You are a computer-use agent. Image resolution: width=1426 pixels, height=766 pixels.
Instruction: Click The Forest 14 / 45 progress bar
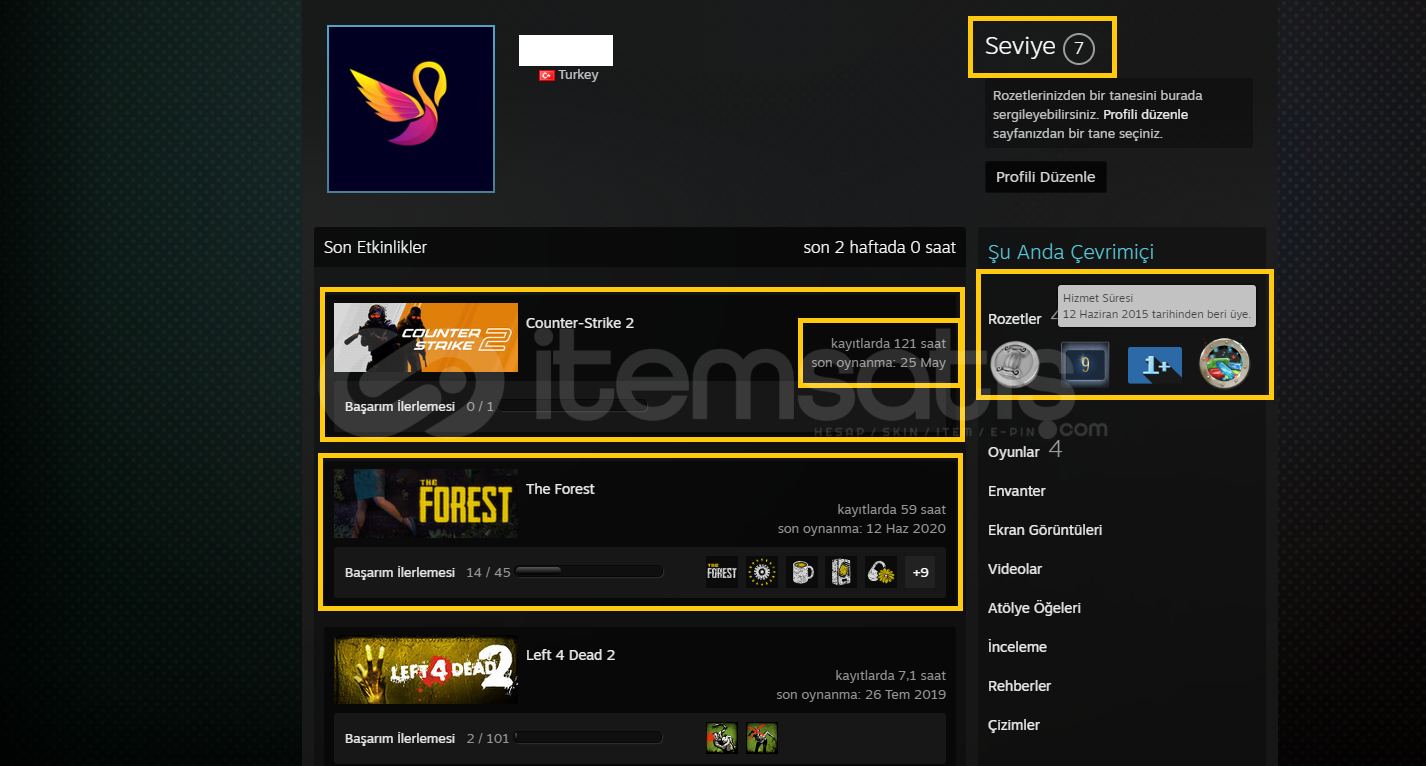click(589, 572)
